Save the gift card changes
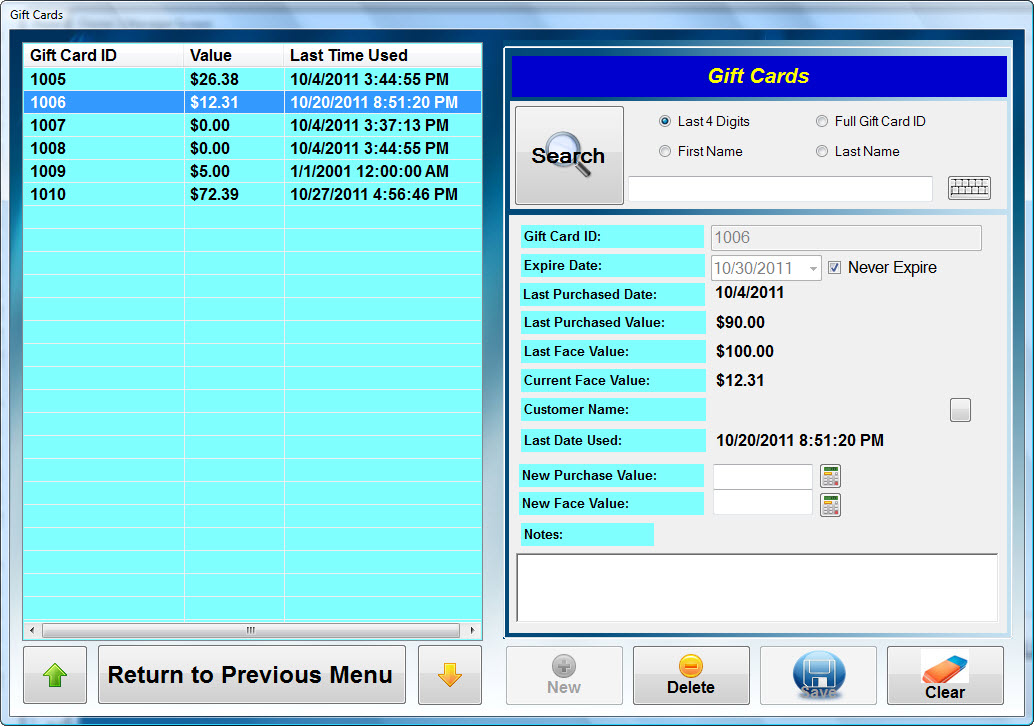Viewport: 1034px width, 726px height. pos(818,675)
